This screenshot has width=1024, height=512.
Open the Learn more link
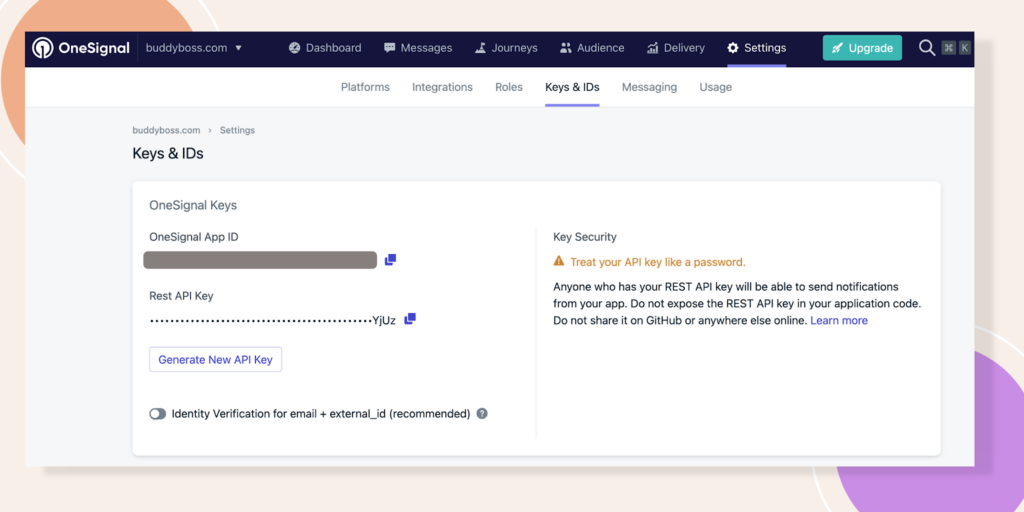pos(839,321)
